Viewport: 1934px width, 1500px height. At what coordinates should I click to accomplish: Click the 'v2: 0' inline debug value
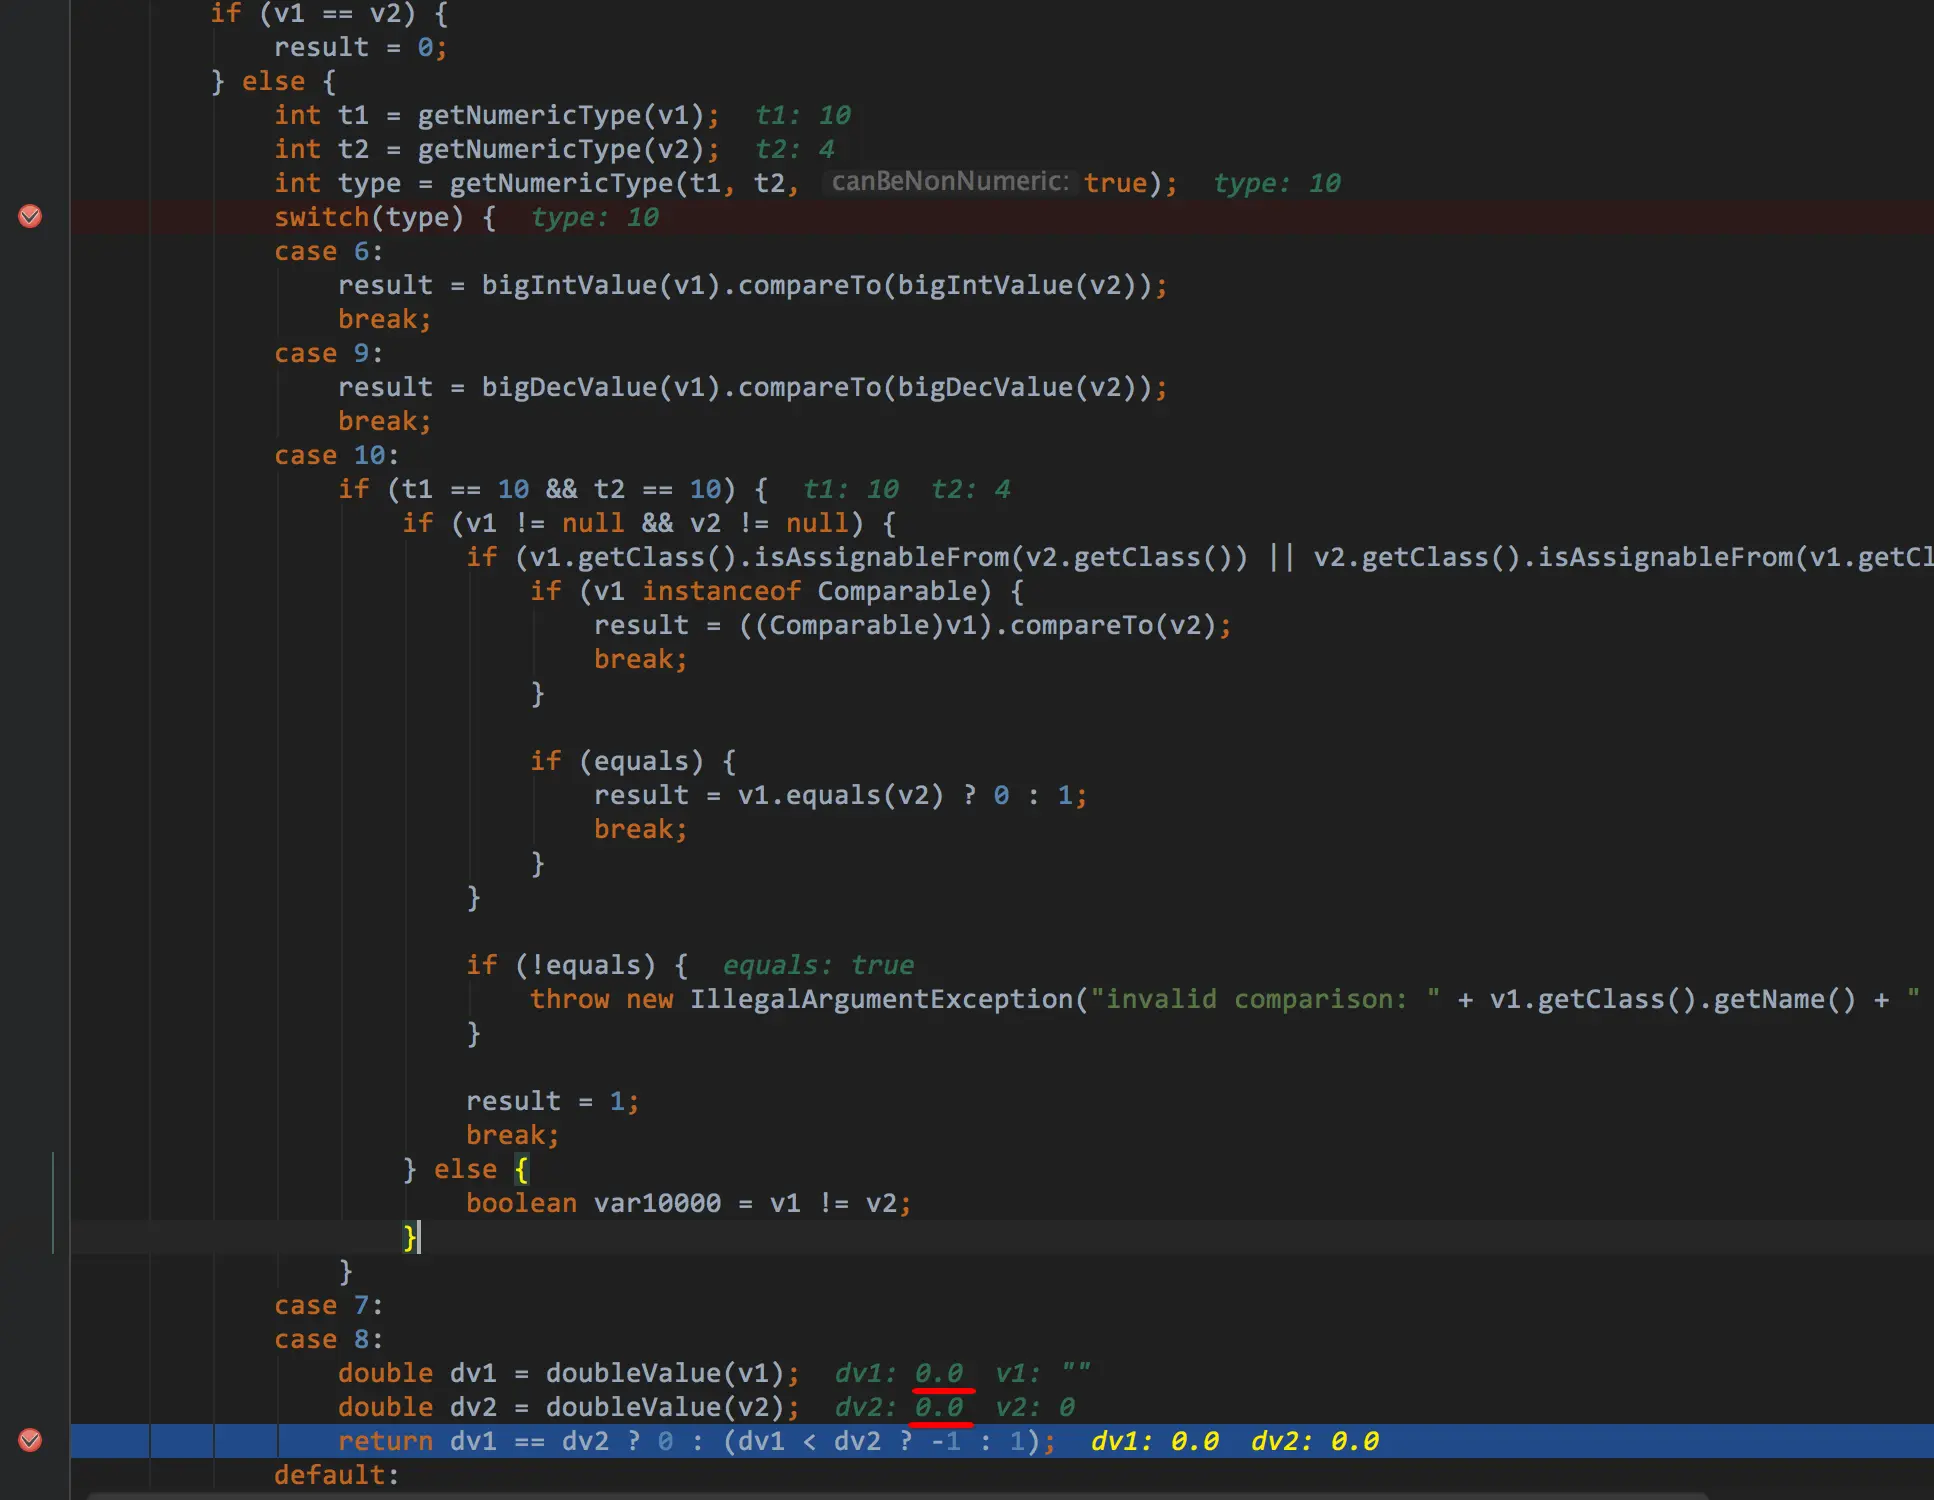point(1034,1407)
